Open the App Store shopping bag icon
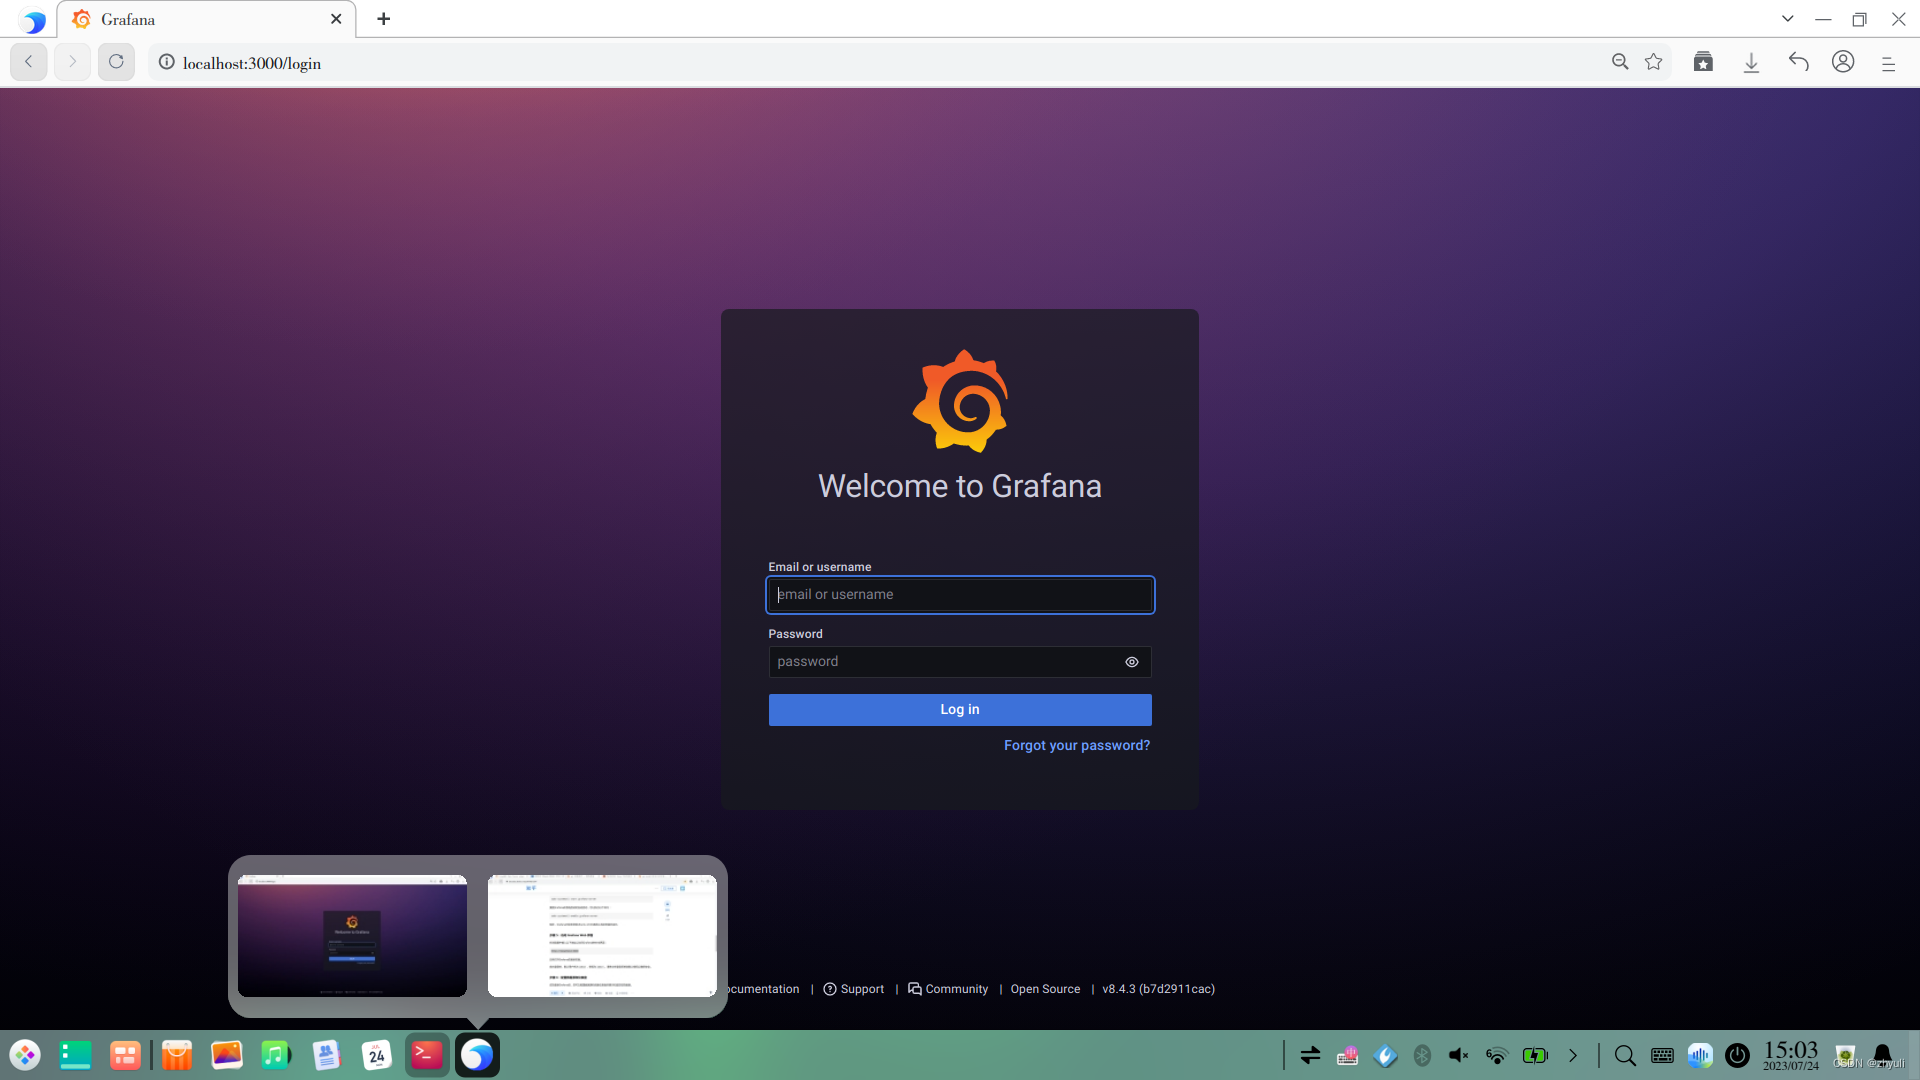The width and height of the screenshot is (1920, 1080). 177,1055
